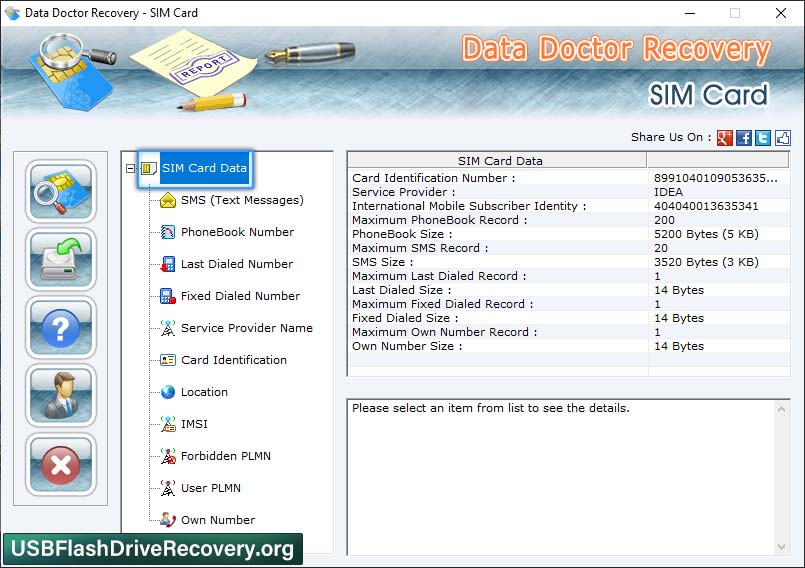Click the thumbs-up like icon
The height and width of the screenshot is (568, 805).
click(x=782, y=138)
